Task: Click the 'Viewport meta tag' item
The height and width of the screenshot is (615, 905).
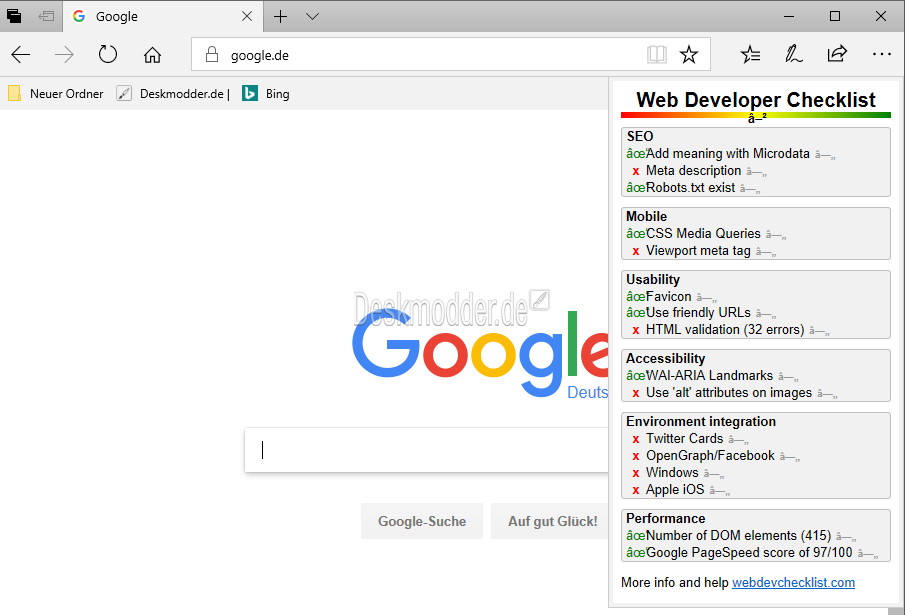Action: [698, 251]
